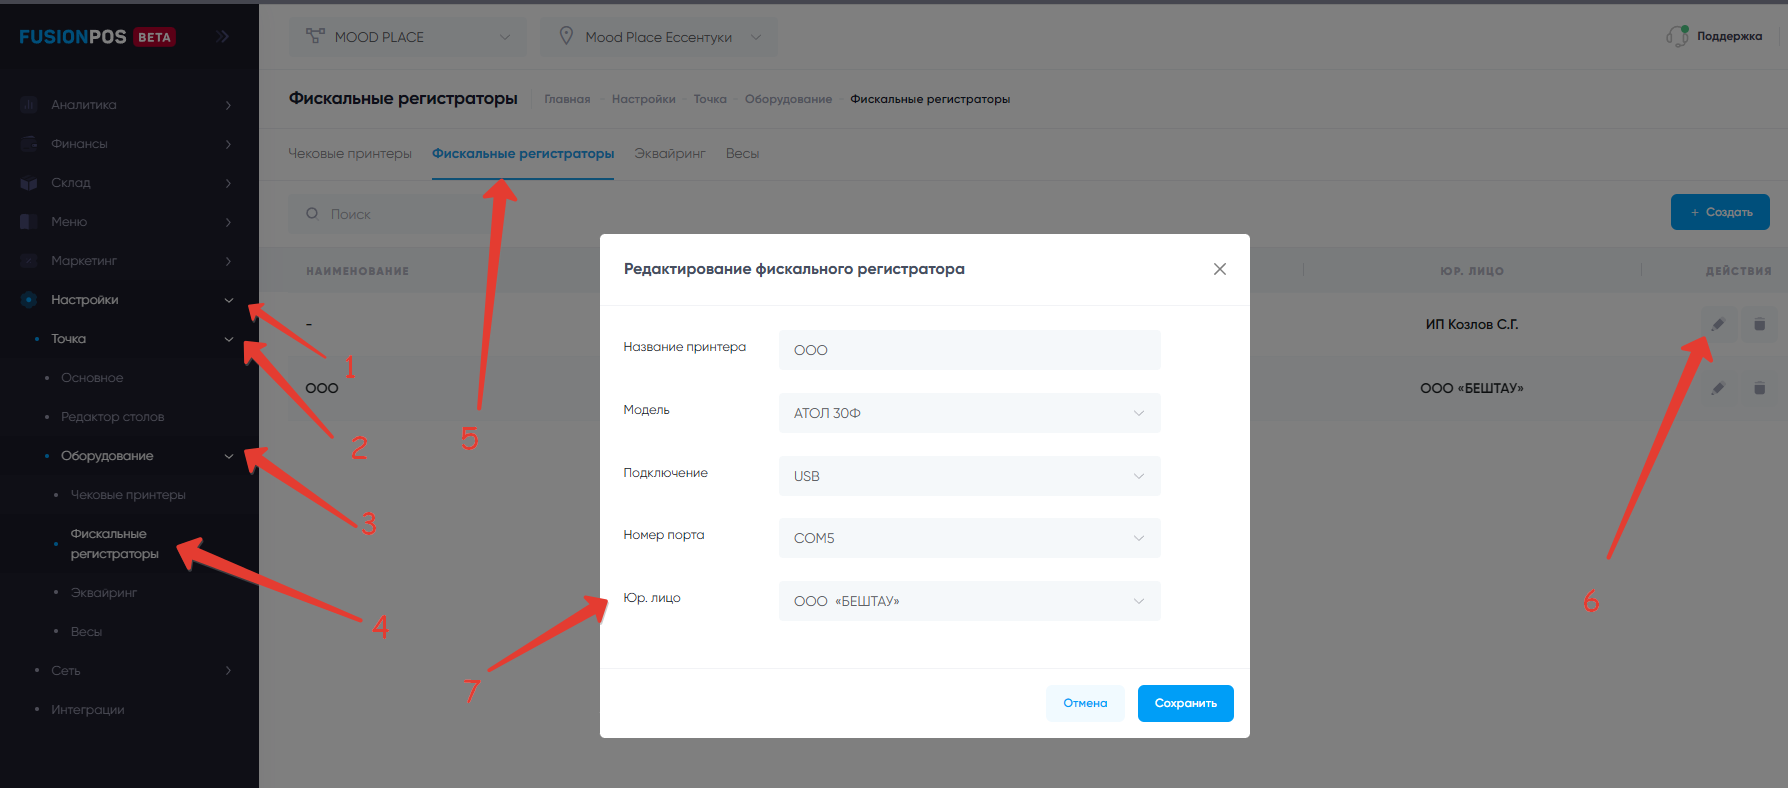Open Редактор столов in the sidebar
This screenshot has width=1788, height=788.
coord(112,417)
